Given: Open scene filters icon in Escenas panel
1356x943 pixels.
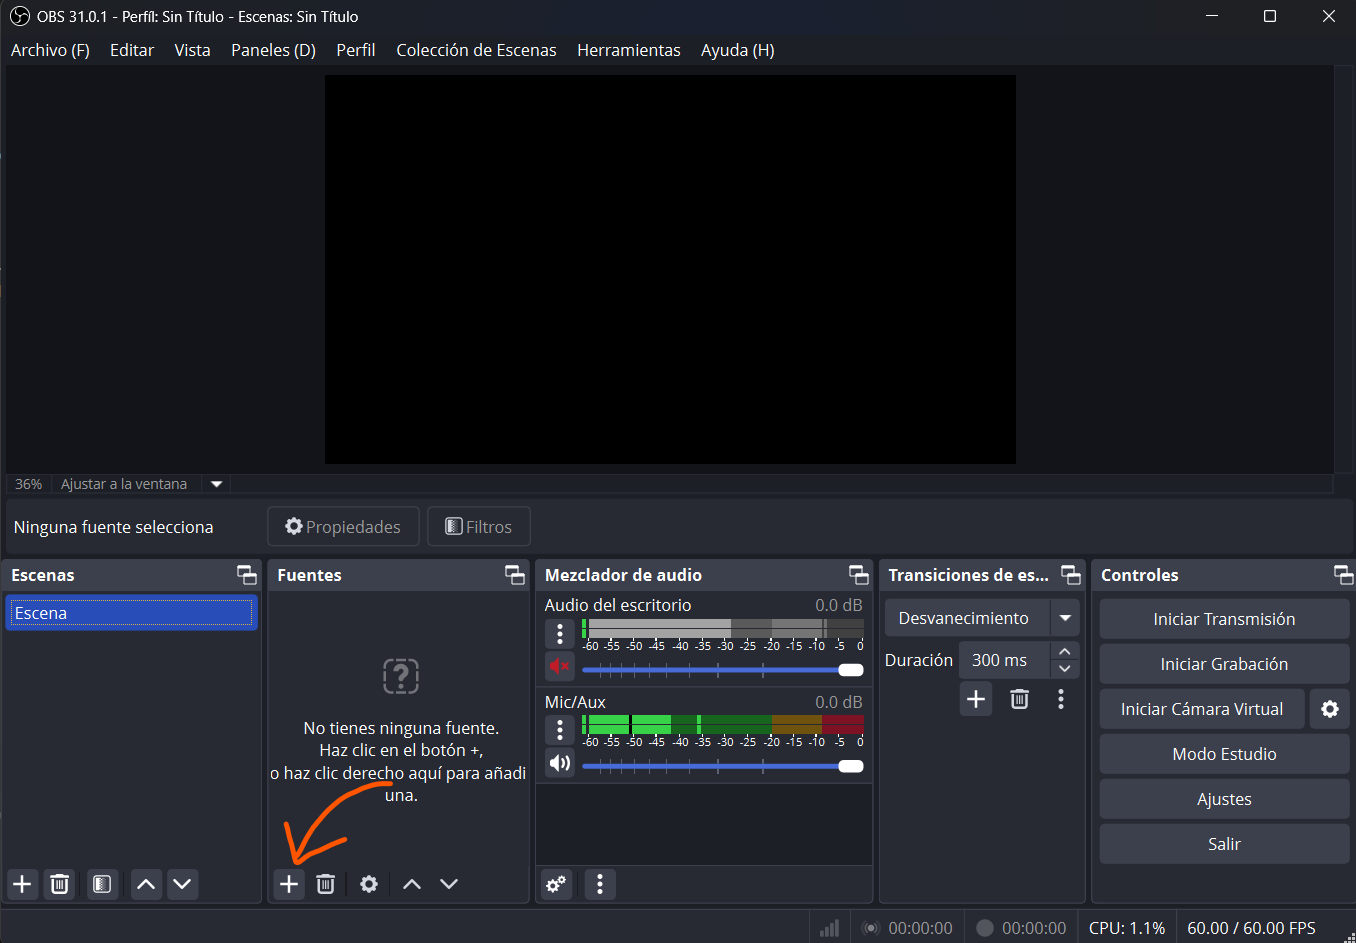Looking at the screenshot, I should click(102, 884).
